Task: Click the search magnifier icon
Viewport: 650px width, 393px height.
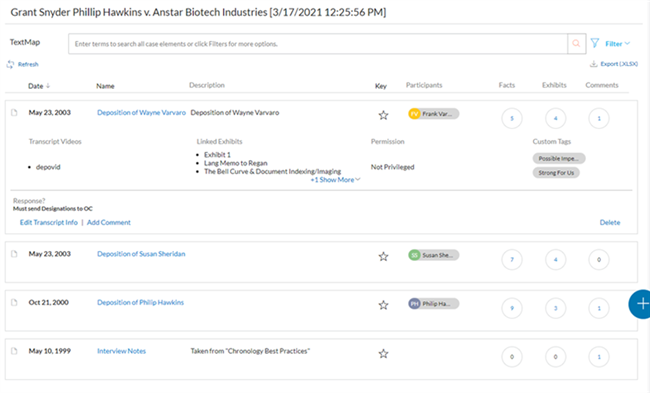Action: click(576, 44)
